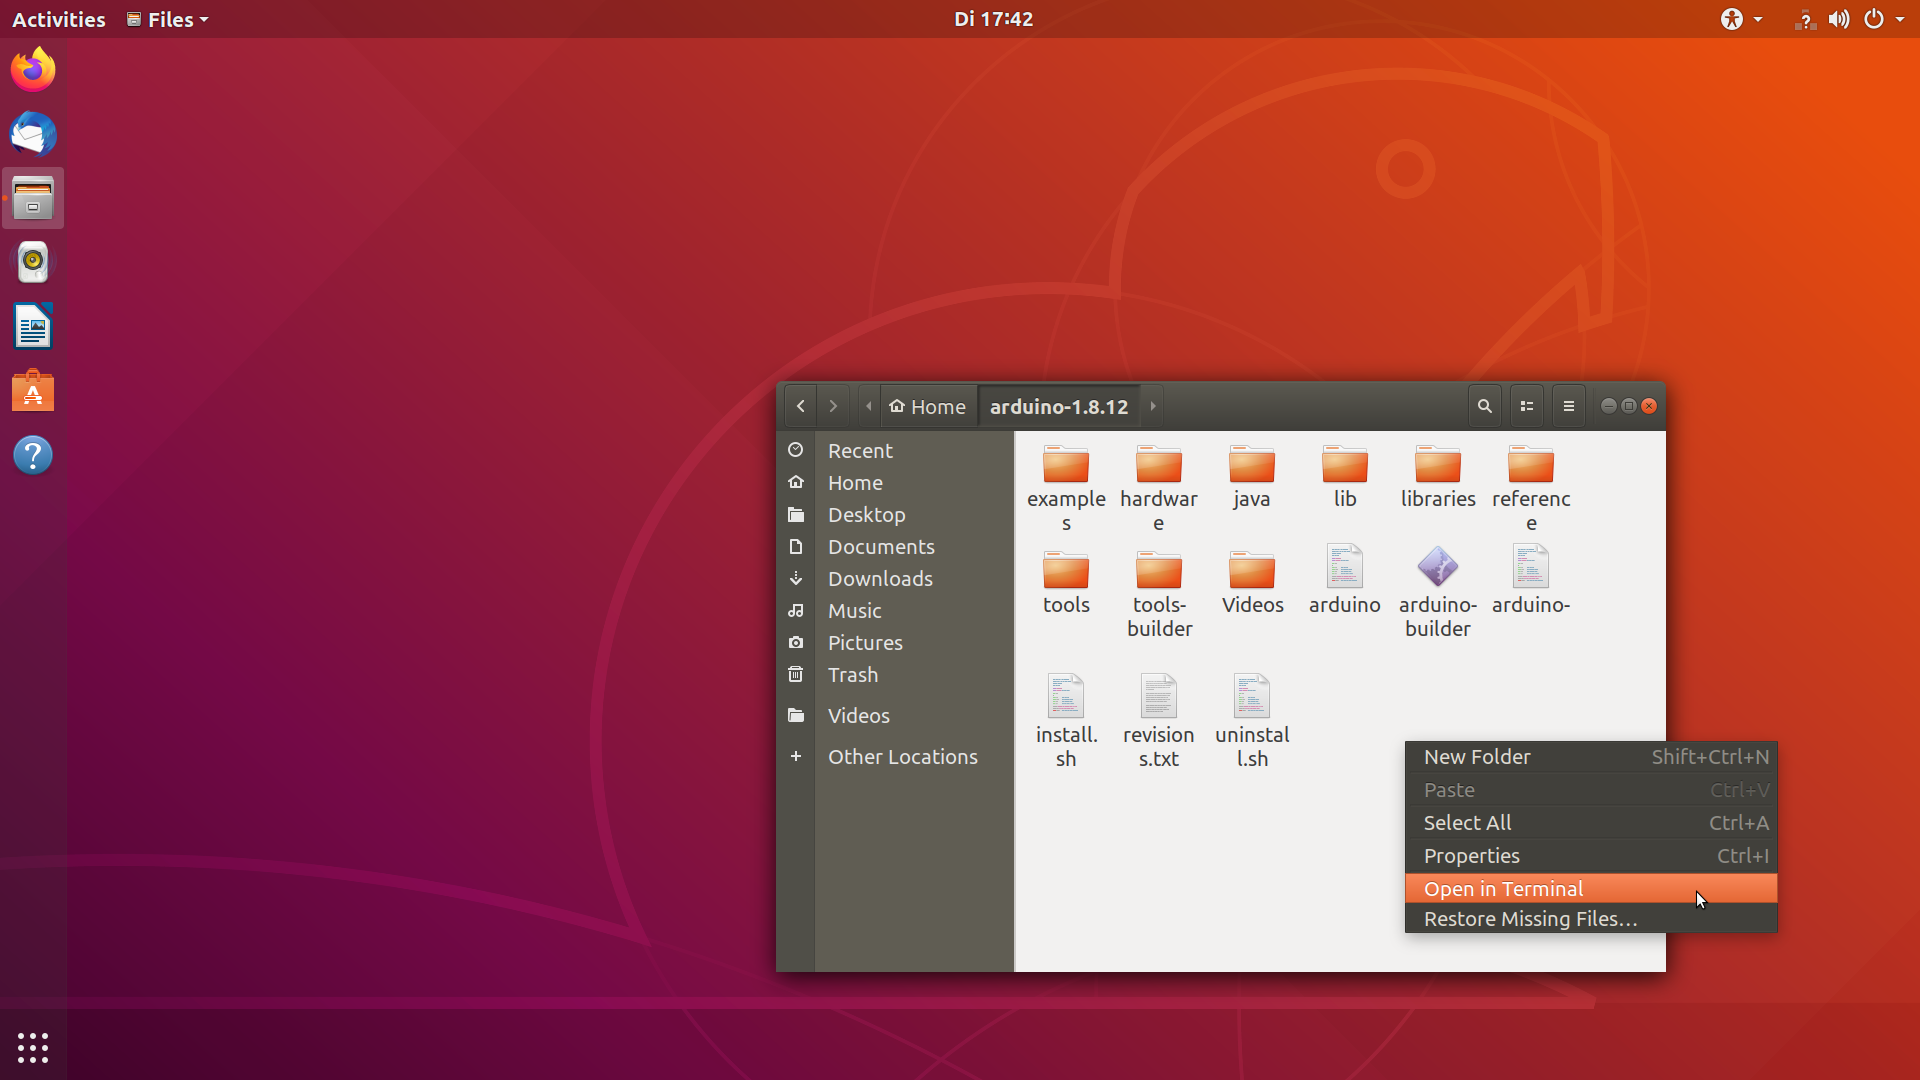Open Videos bookmark in the sidebar
The width and height of the screenshot is (1920, 1080).
coord(895,715)
